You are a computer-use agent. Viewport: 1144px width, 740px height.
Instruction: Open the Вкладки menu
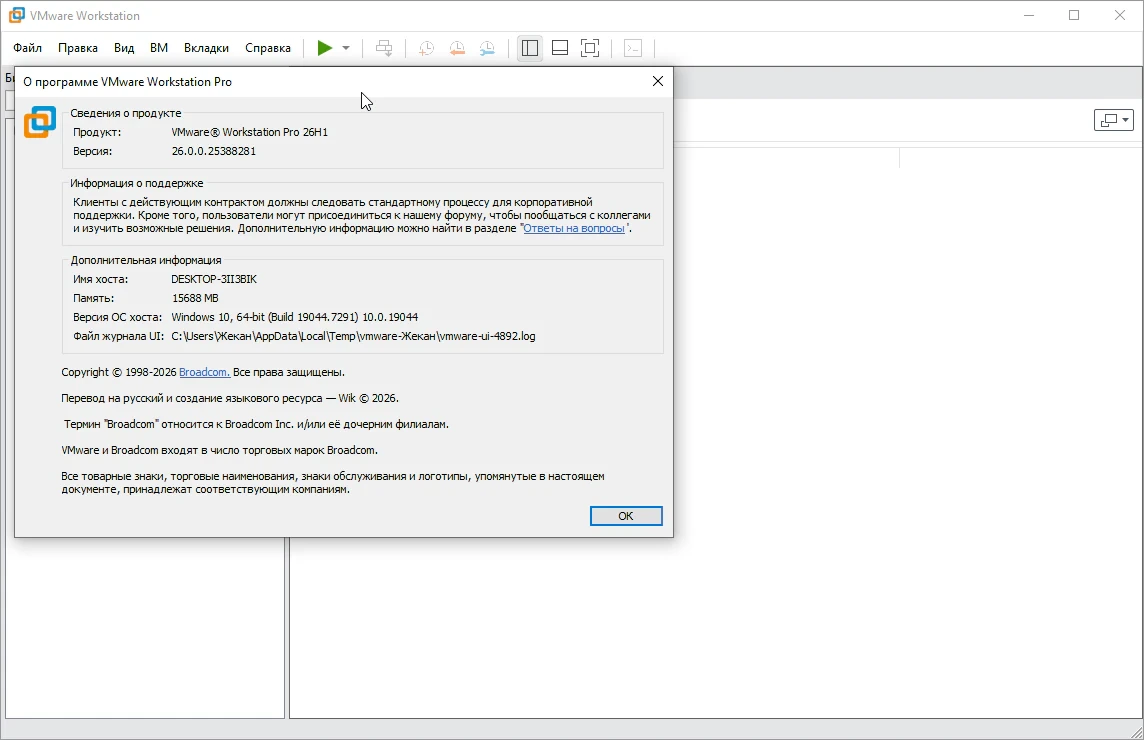tap(206, 48)
